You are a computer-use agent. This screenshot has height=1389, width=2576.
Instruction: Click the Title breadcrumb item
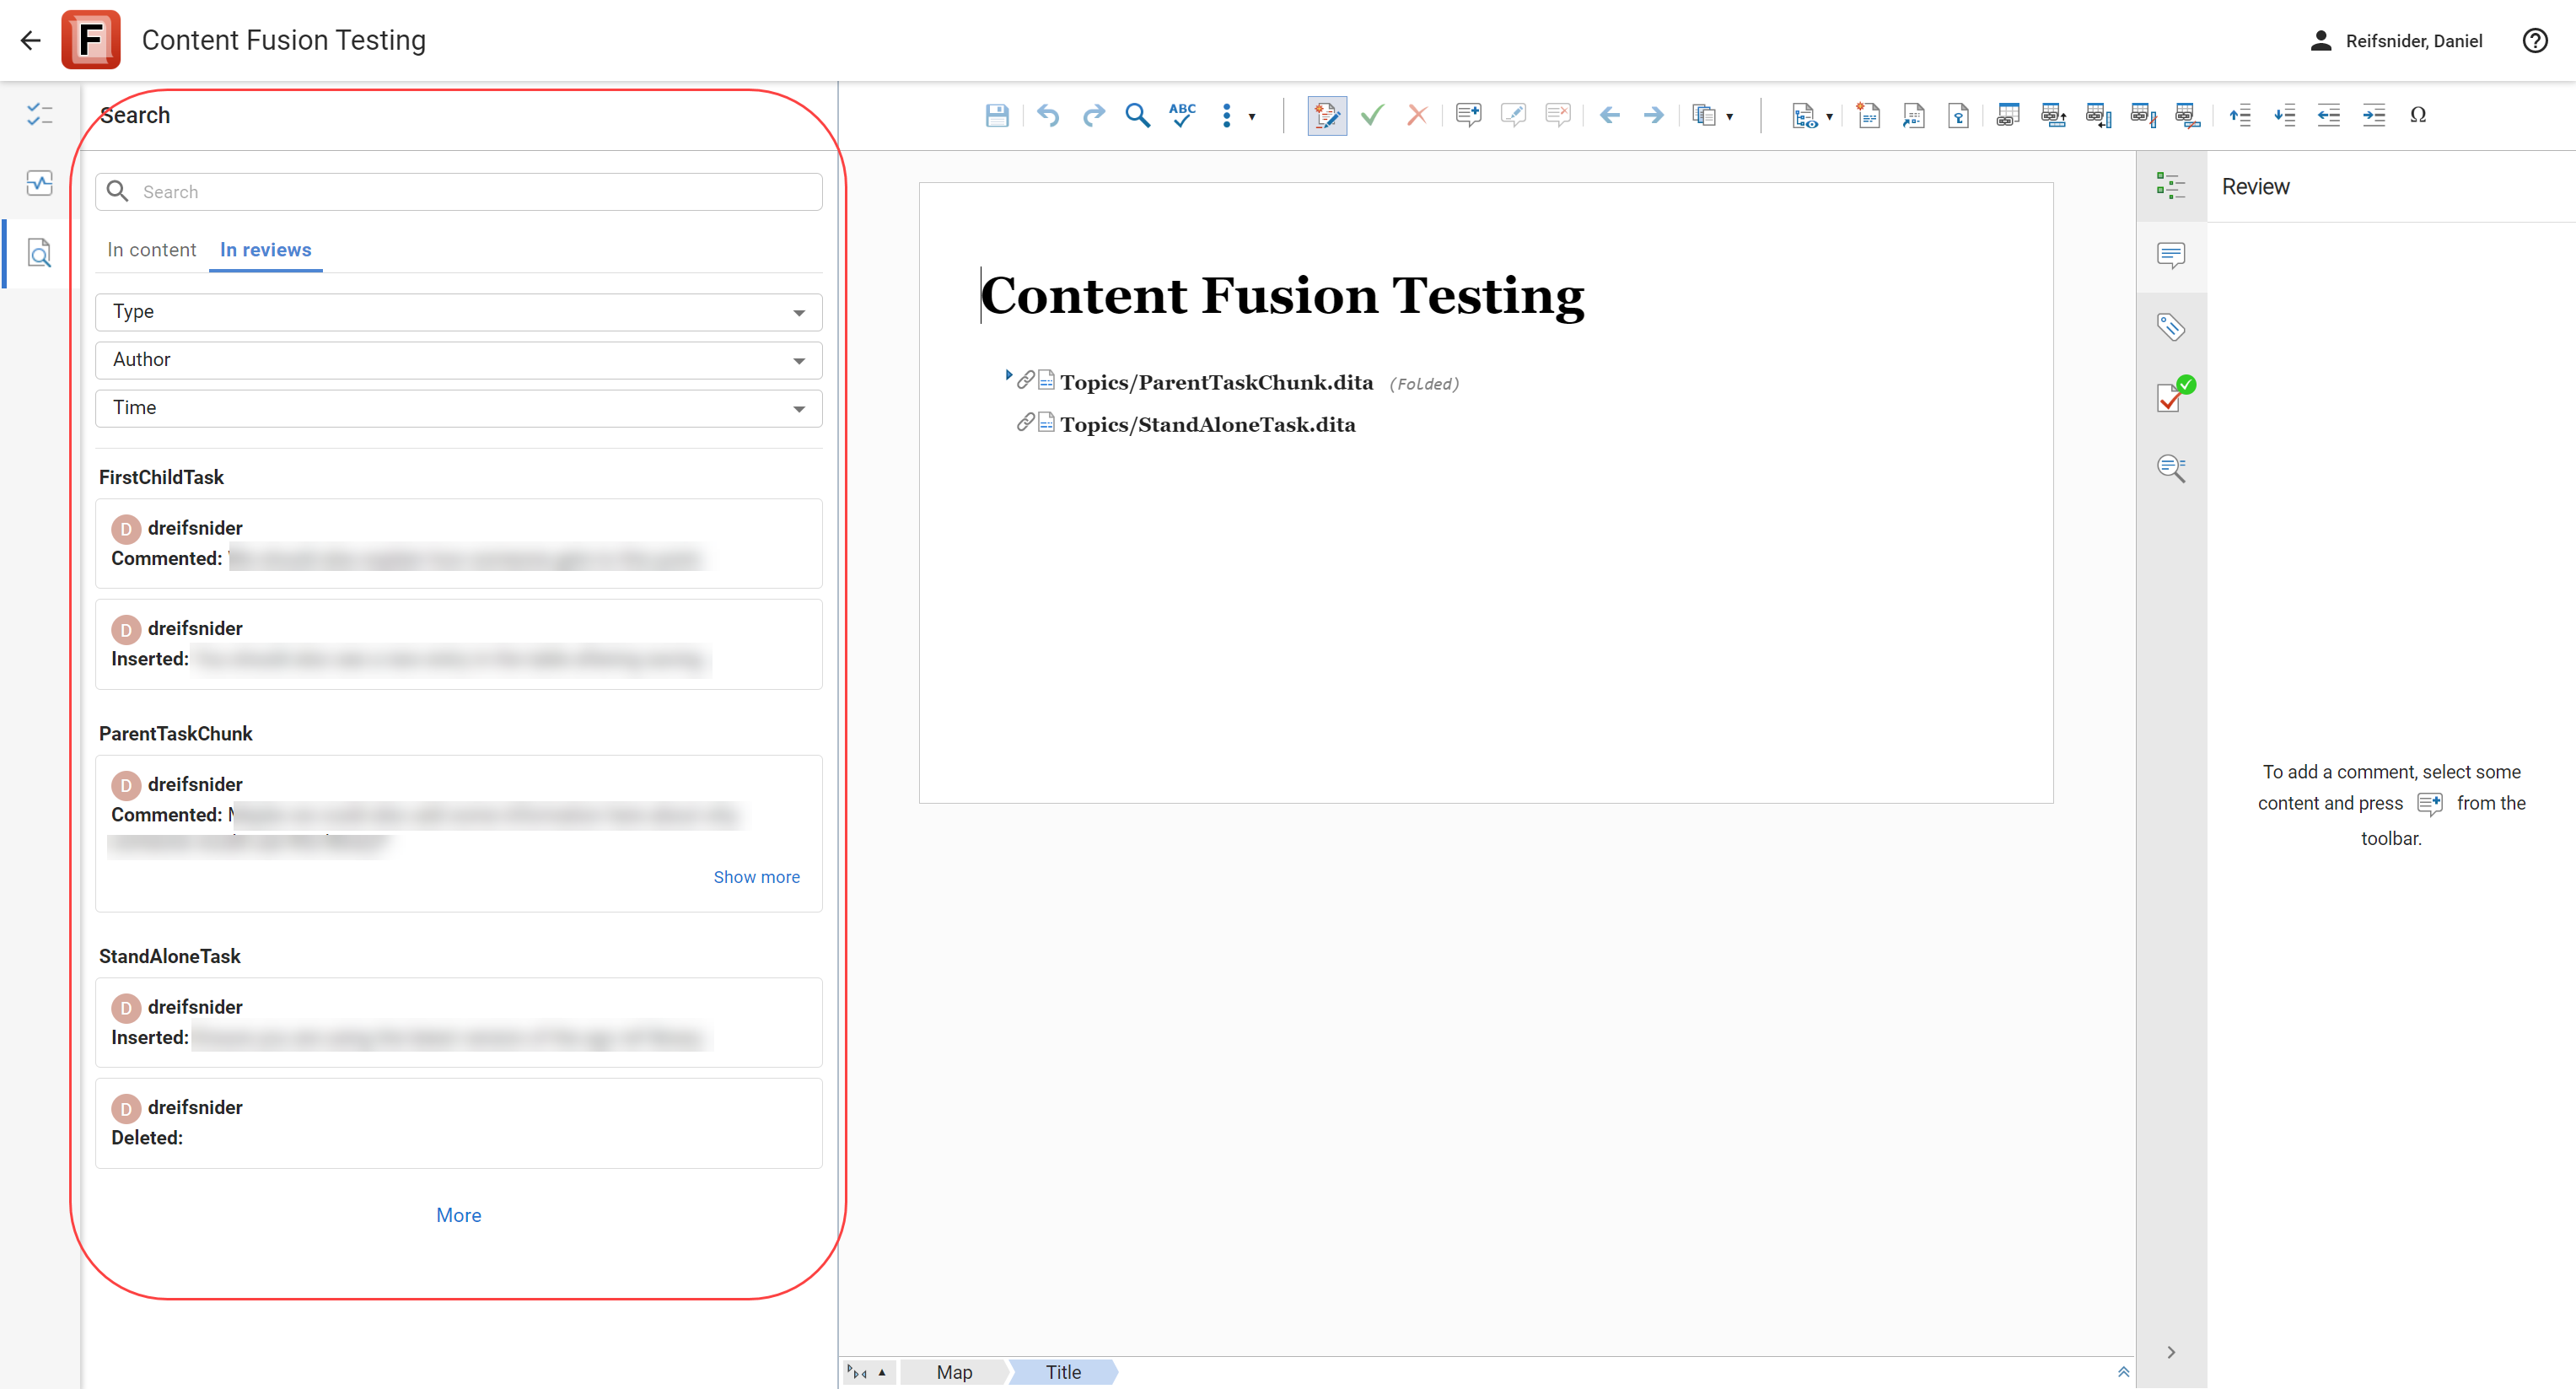(x=1063, y=1372)
